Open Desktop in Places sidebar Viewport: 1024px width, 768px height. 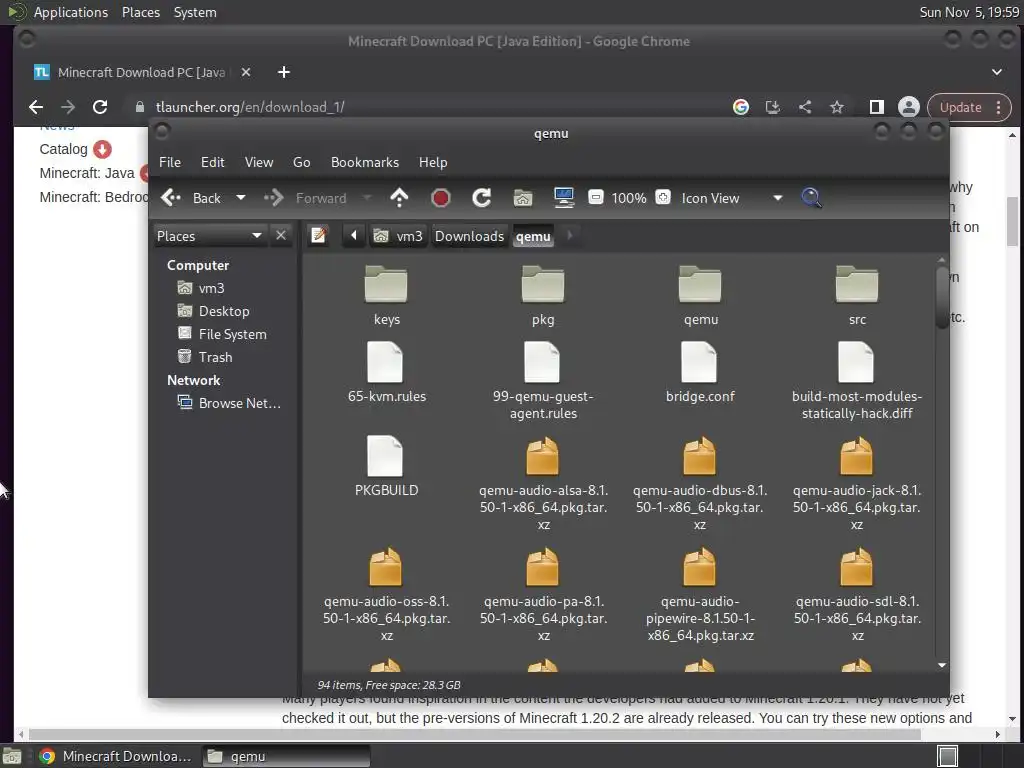(223, 311)
